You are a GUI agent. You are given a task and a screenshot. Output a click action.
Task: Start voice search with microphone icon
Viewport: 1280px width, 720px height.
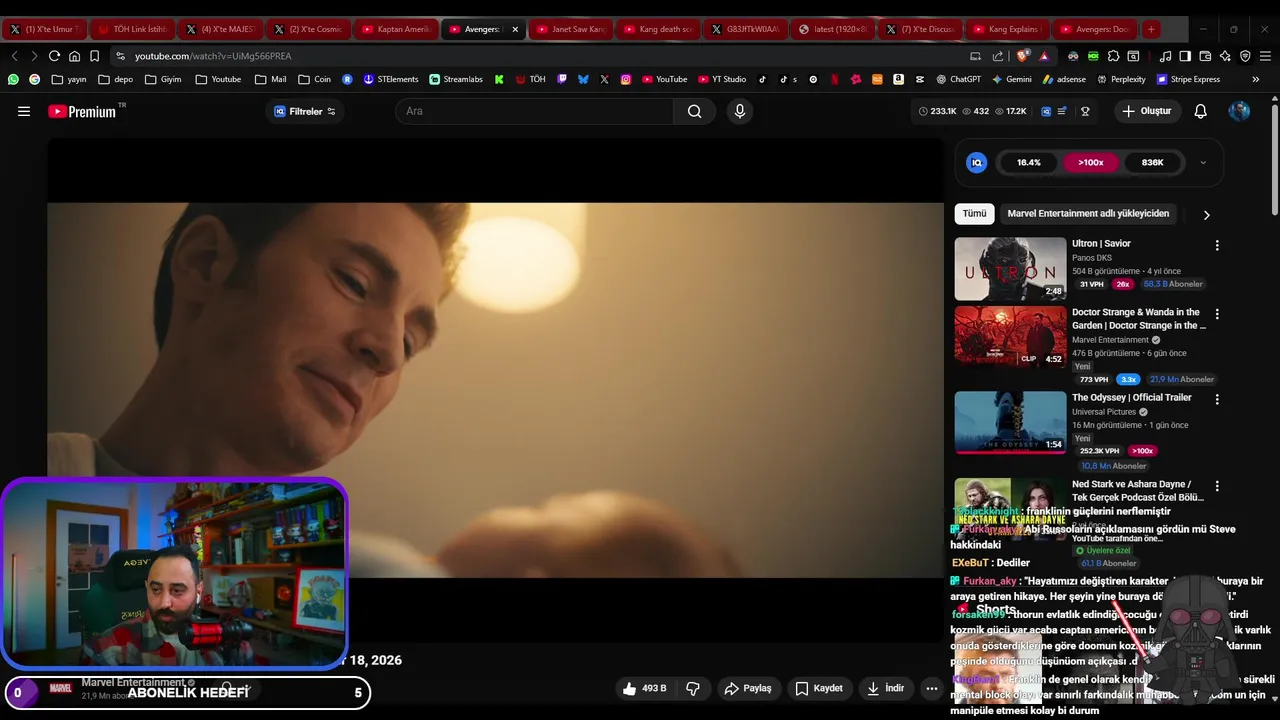point(740,111)
